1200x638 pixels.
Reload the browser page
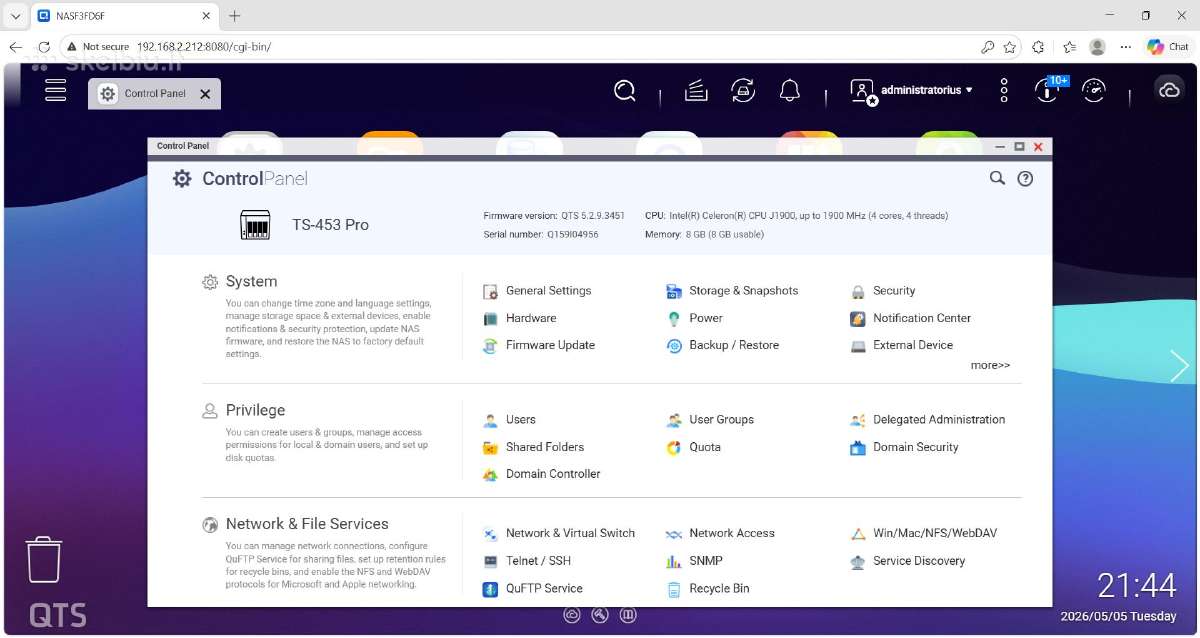point(44,47)
